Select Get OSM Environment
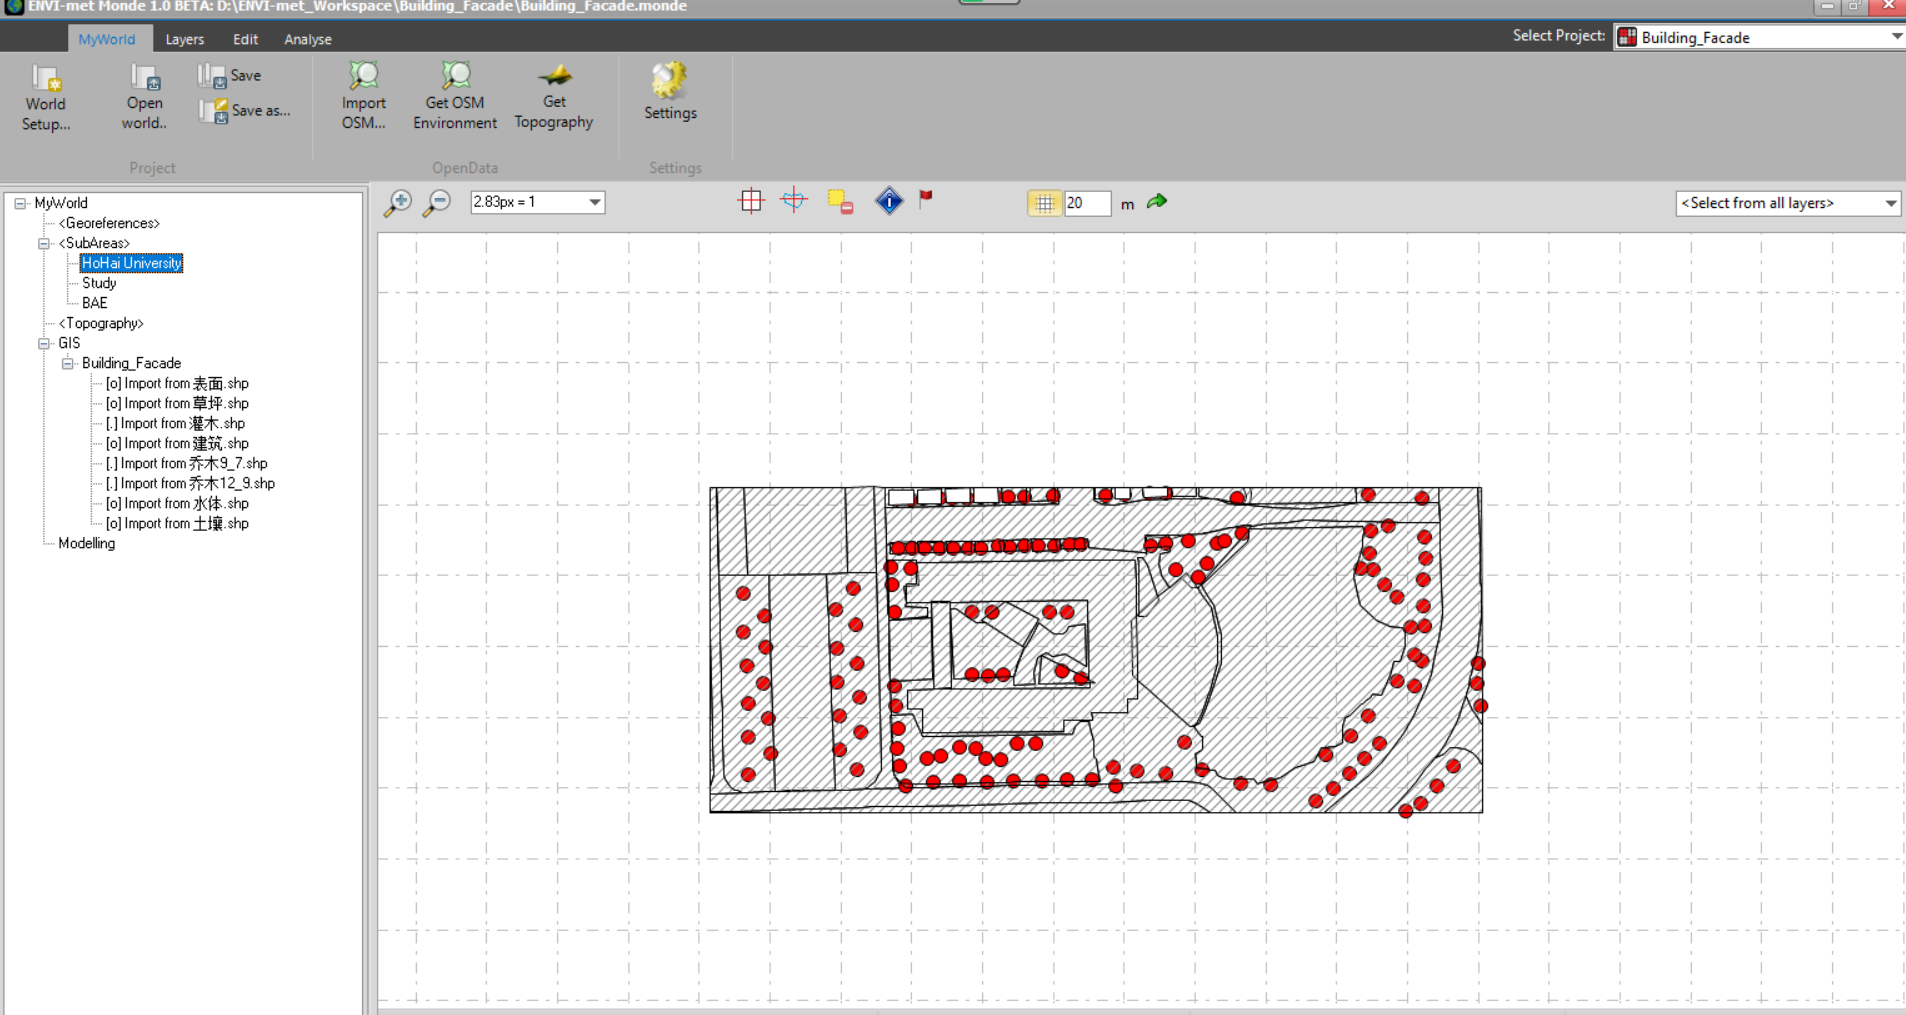1906x1015 pixels. [454, 95]
